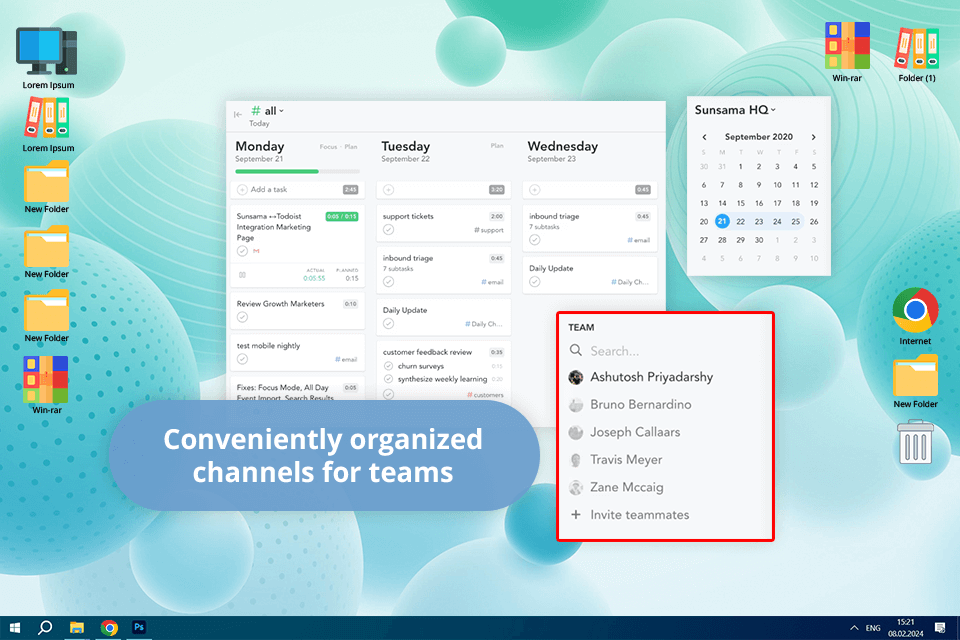Mark Sunsama Todoist Integration task complete
The height and width of the screenshot is (640, 960).
coord(242,251)
